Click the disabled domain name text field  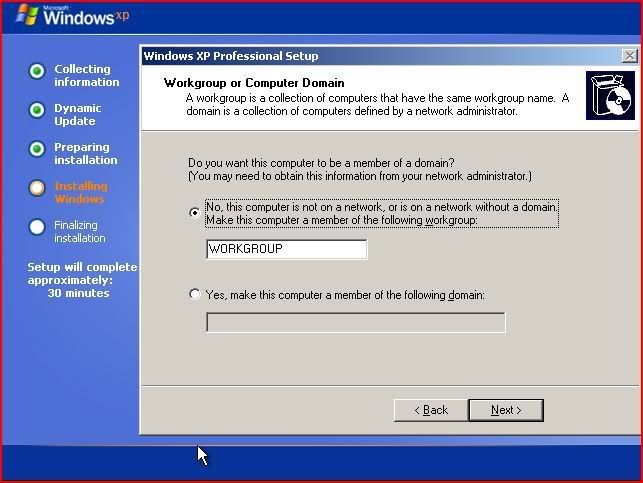point(355,322)
